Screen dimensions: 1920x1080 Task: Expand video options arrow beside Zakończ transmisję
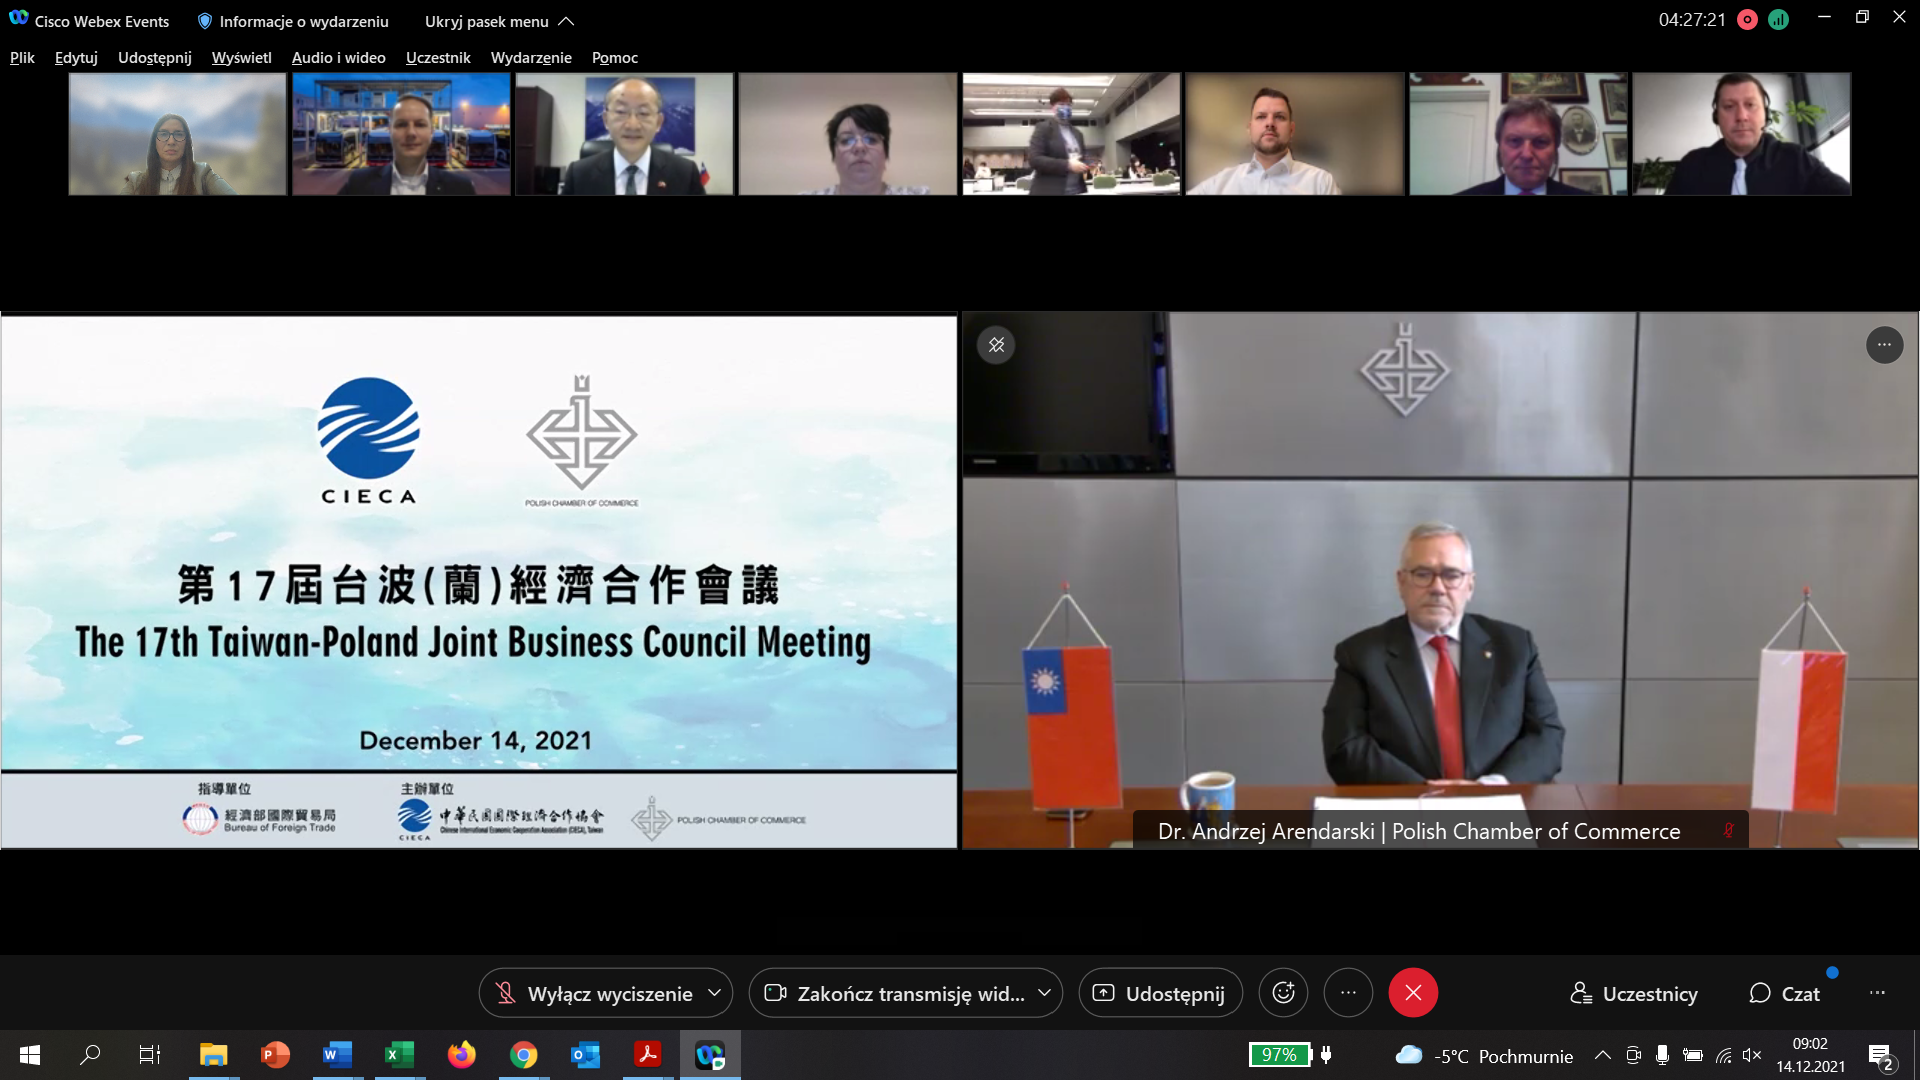point(1044,993)
